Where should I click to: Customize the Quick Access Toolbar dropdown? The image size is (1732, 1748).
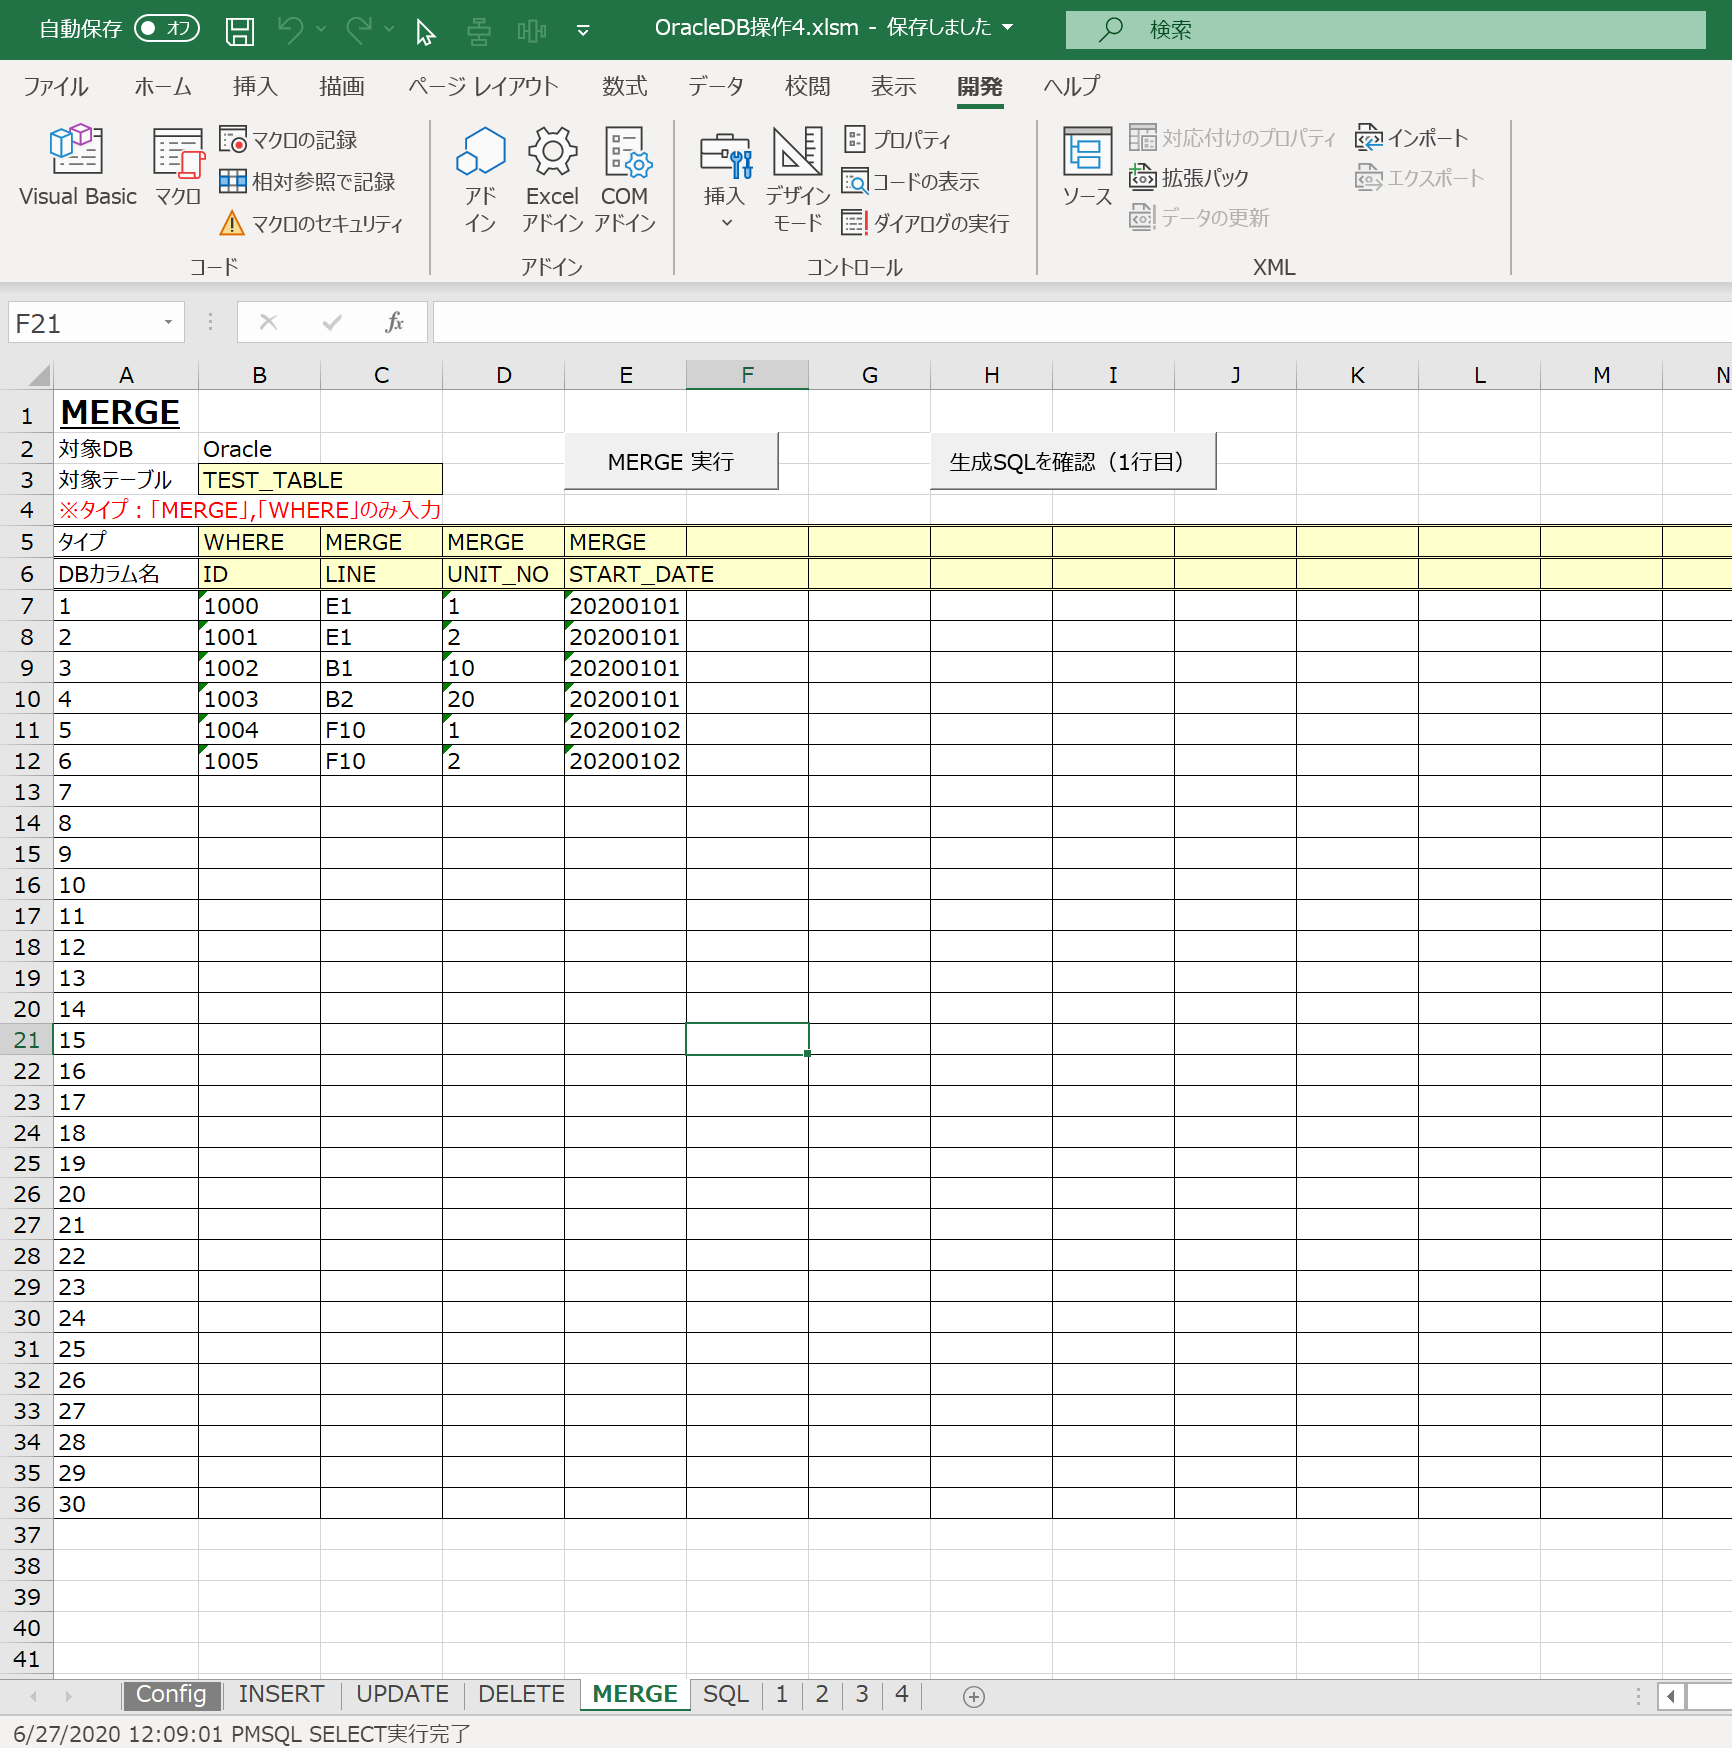pos(583,31)
